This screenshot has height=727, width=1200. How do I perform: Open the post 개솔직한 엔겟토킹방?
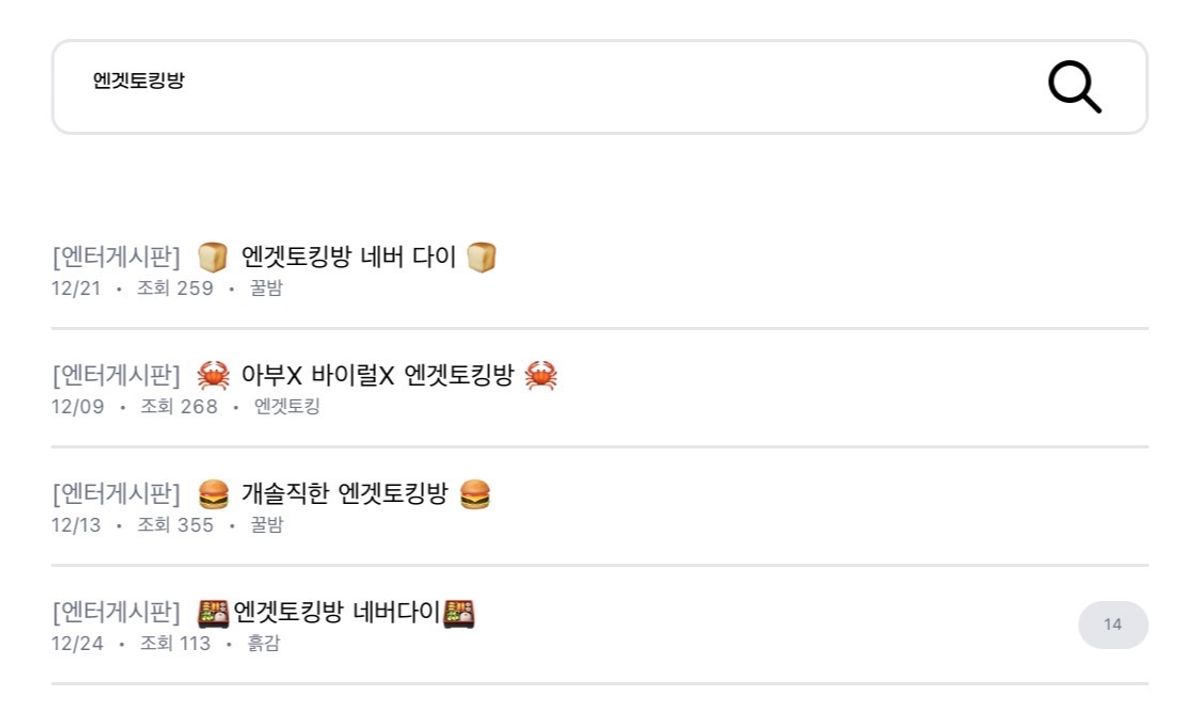(x=344, y=494)
